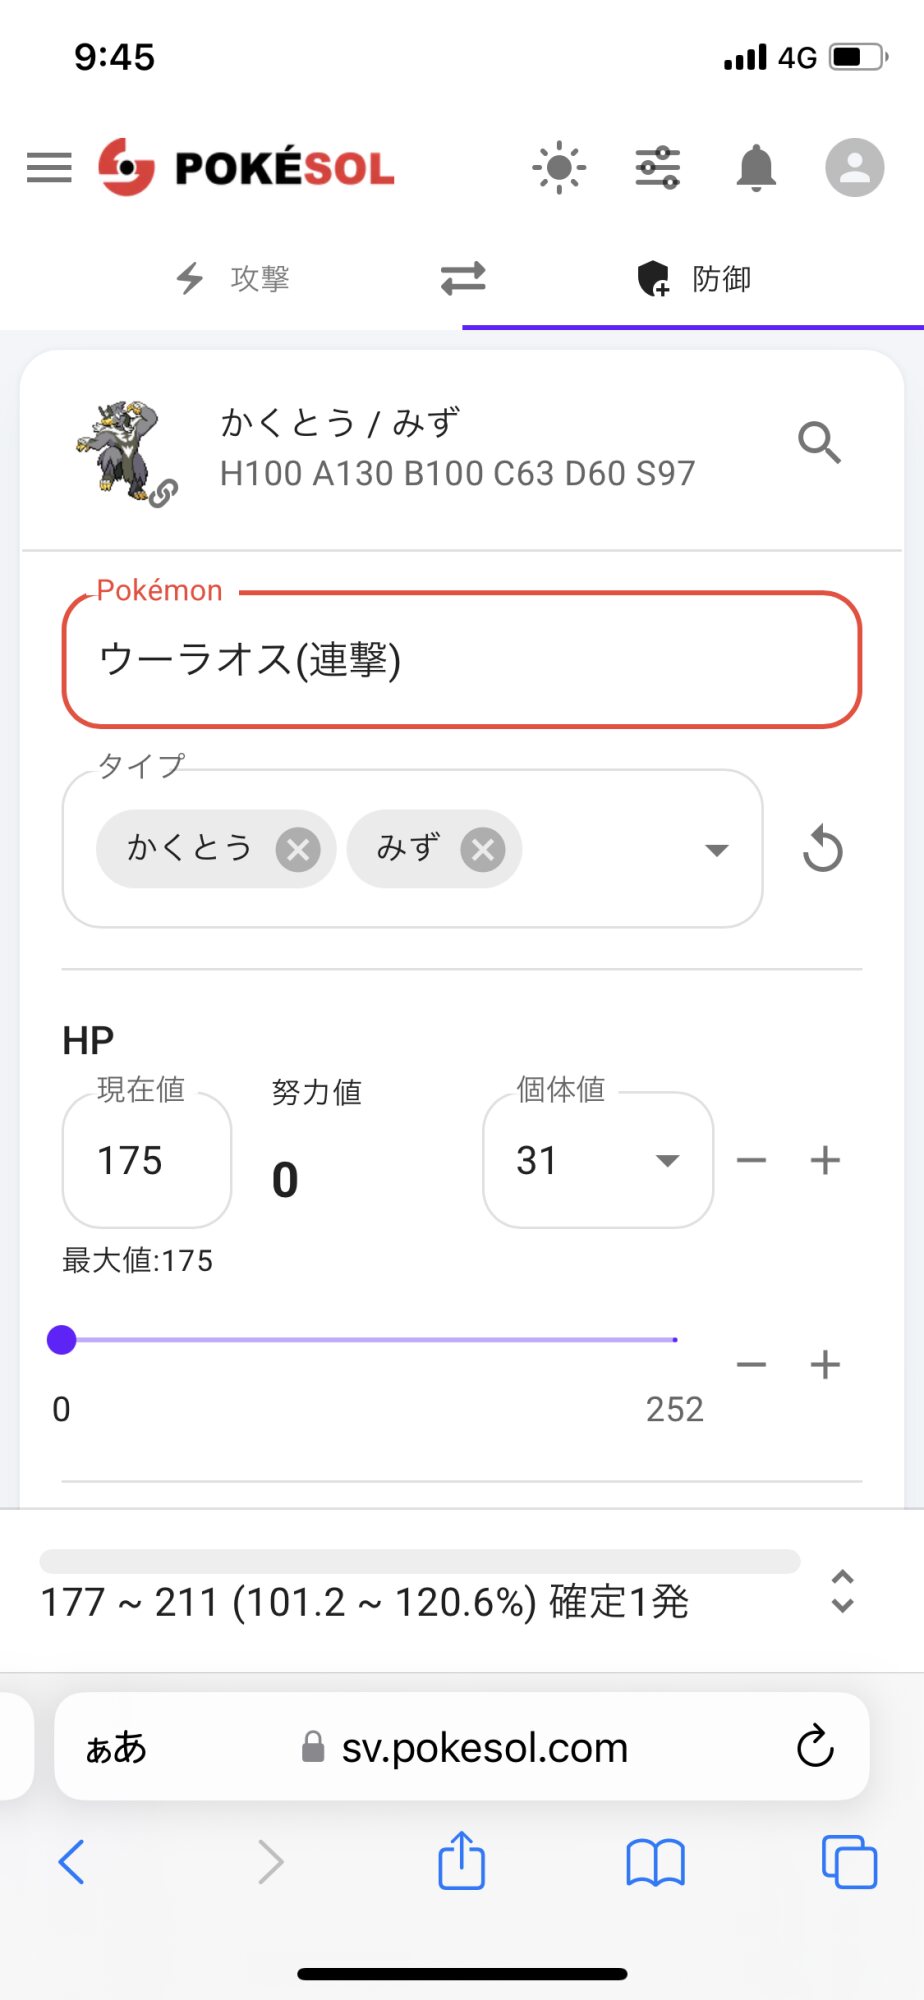Open the HP 個体値 dropdown showing 31
The height and width of the screenshot is (2000, 924).
[597, 1160]
